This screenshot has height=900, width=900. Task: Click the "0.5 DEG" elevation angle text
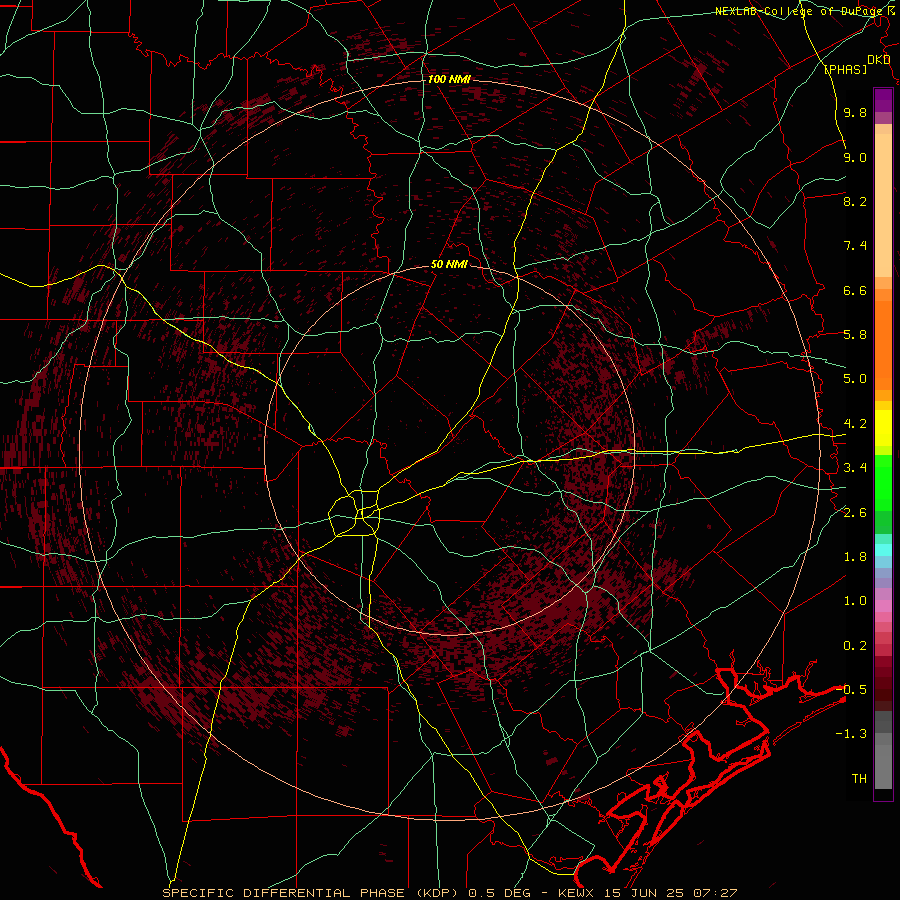click(498, 893)
